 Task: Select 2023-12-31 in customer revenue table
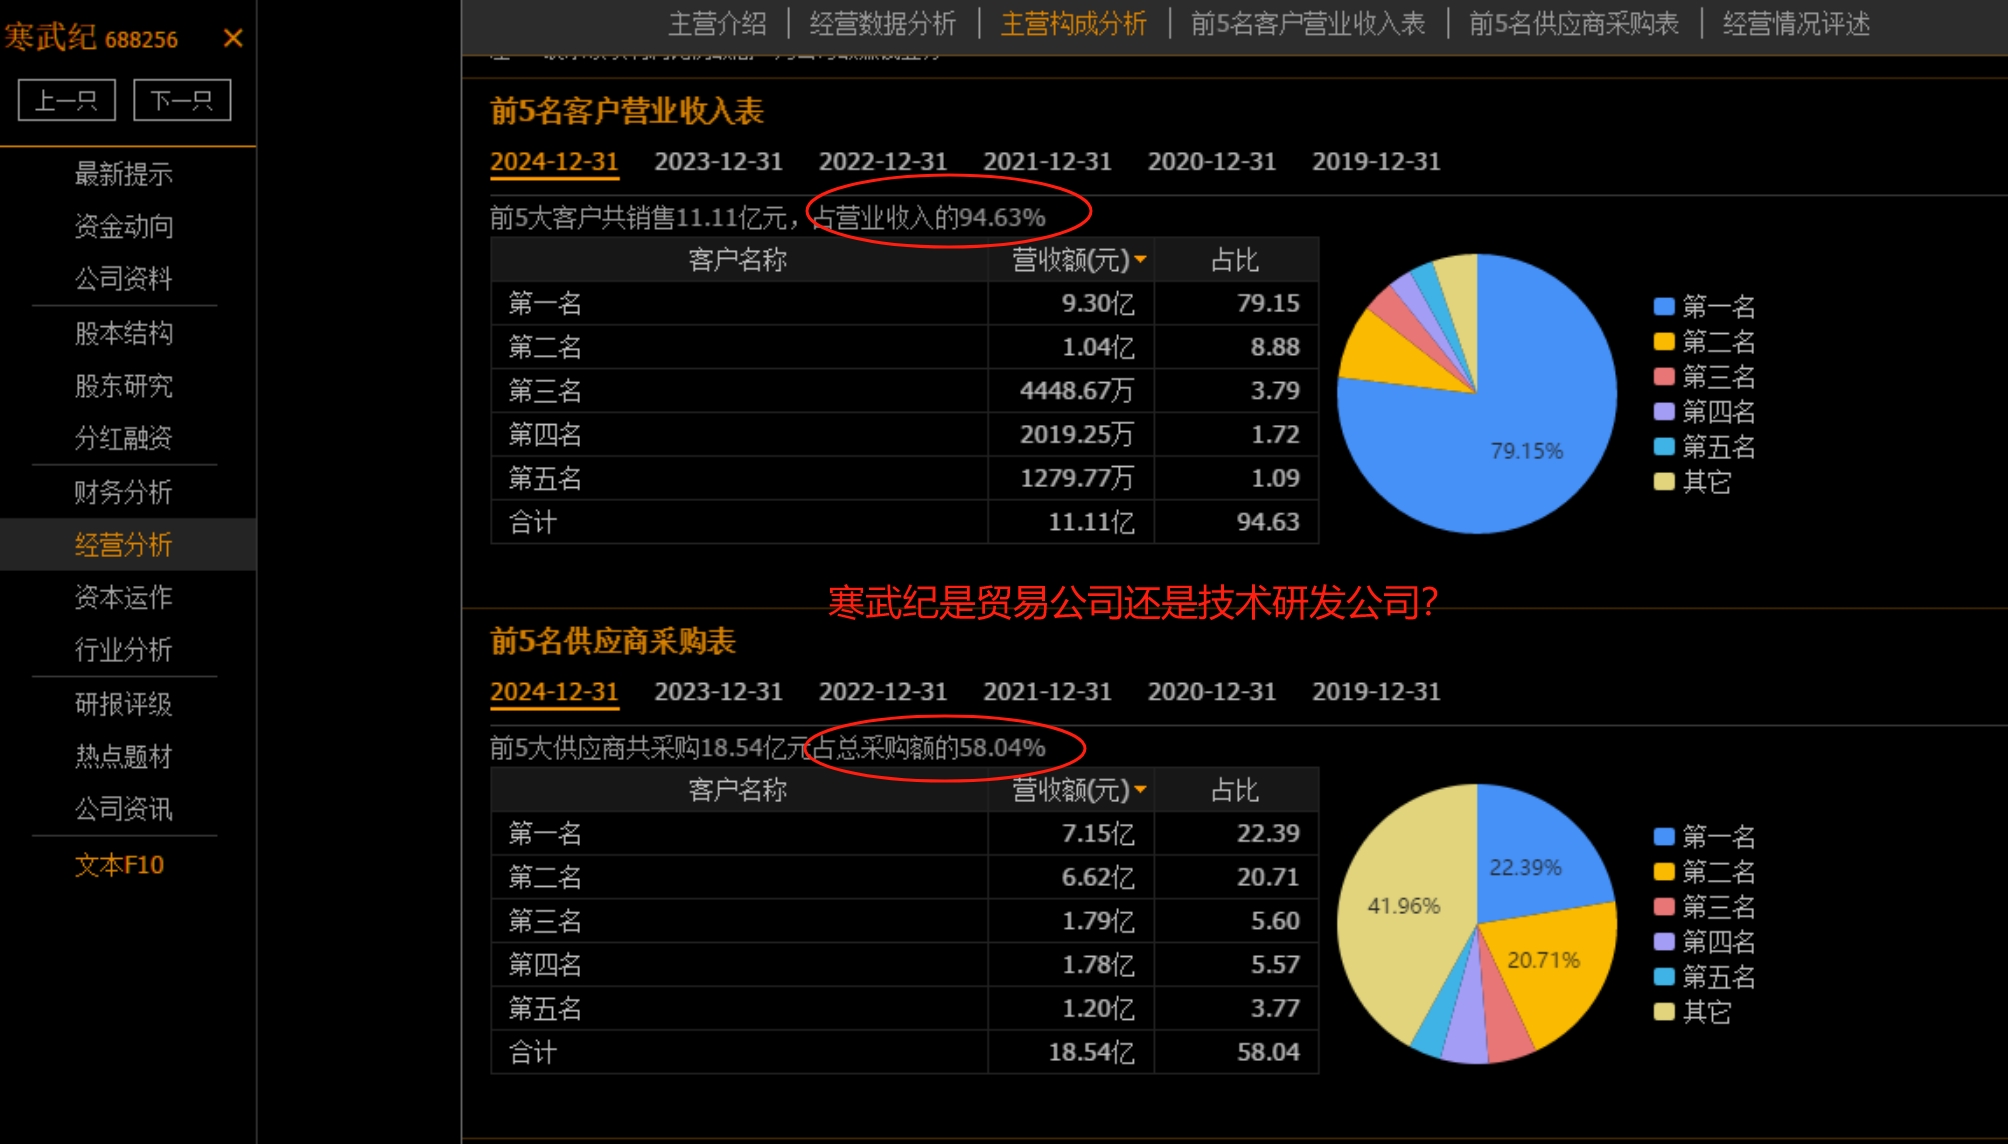718,162
